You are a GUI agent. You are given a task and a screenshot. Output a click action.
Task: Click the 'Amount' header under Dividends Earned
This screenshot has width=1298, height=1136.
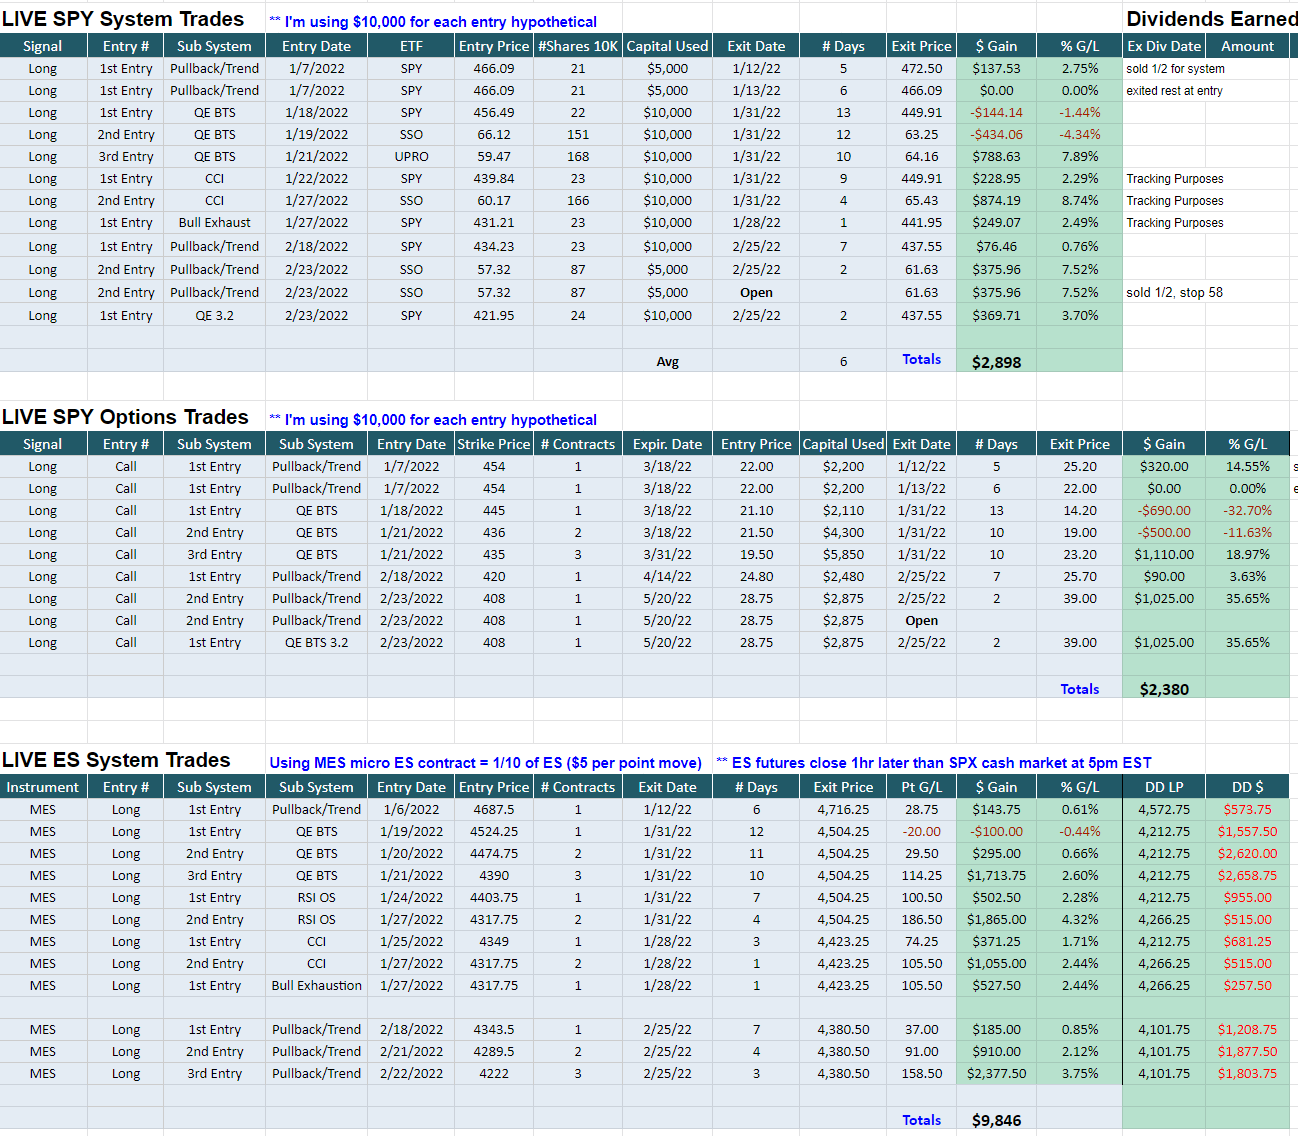(1247, 46)
